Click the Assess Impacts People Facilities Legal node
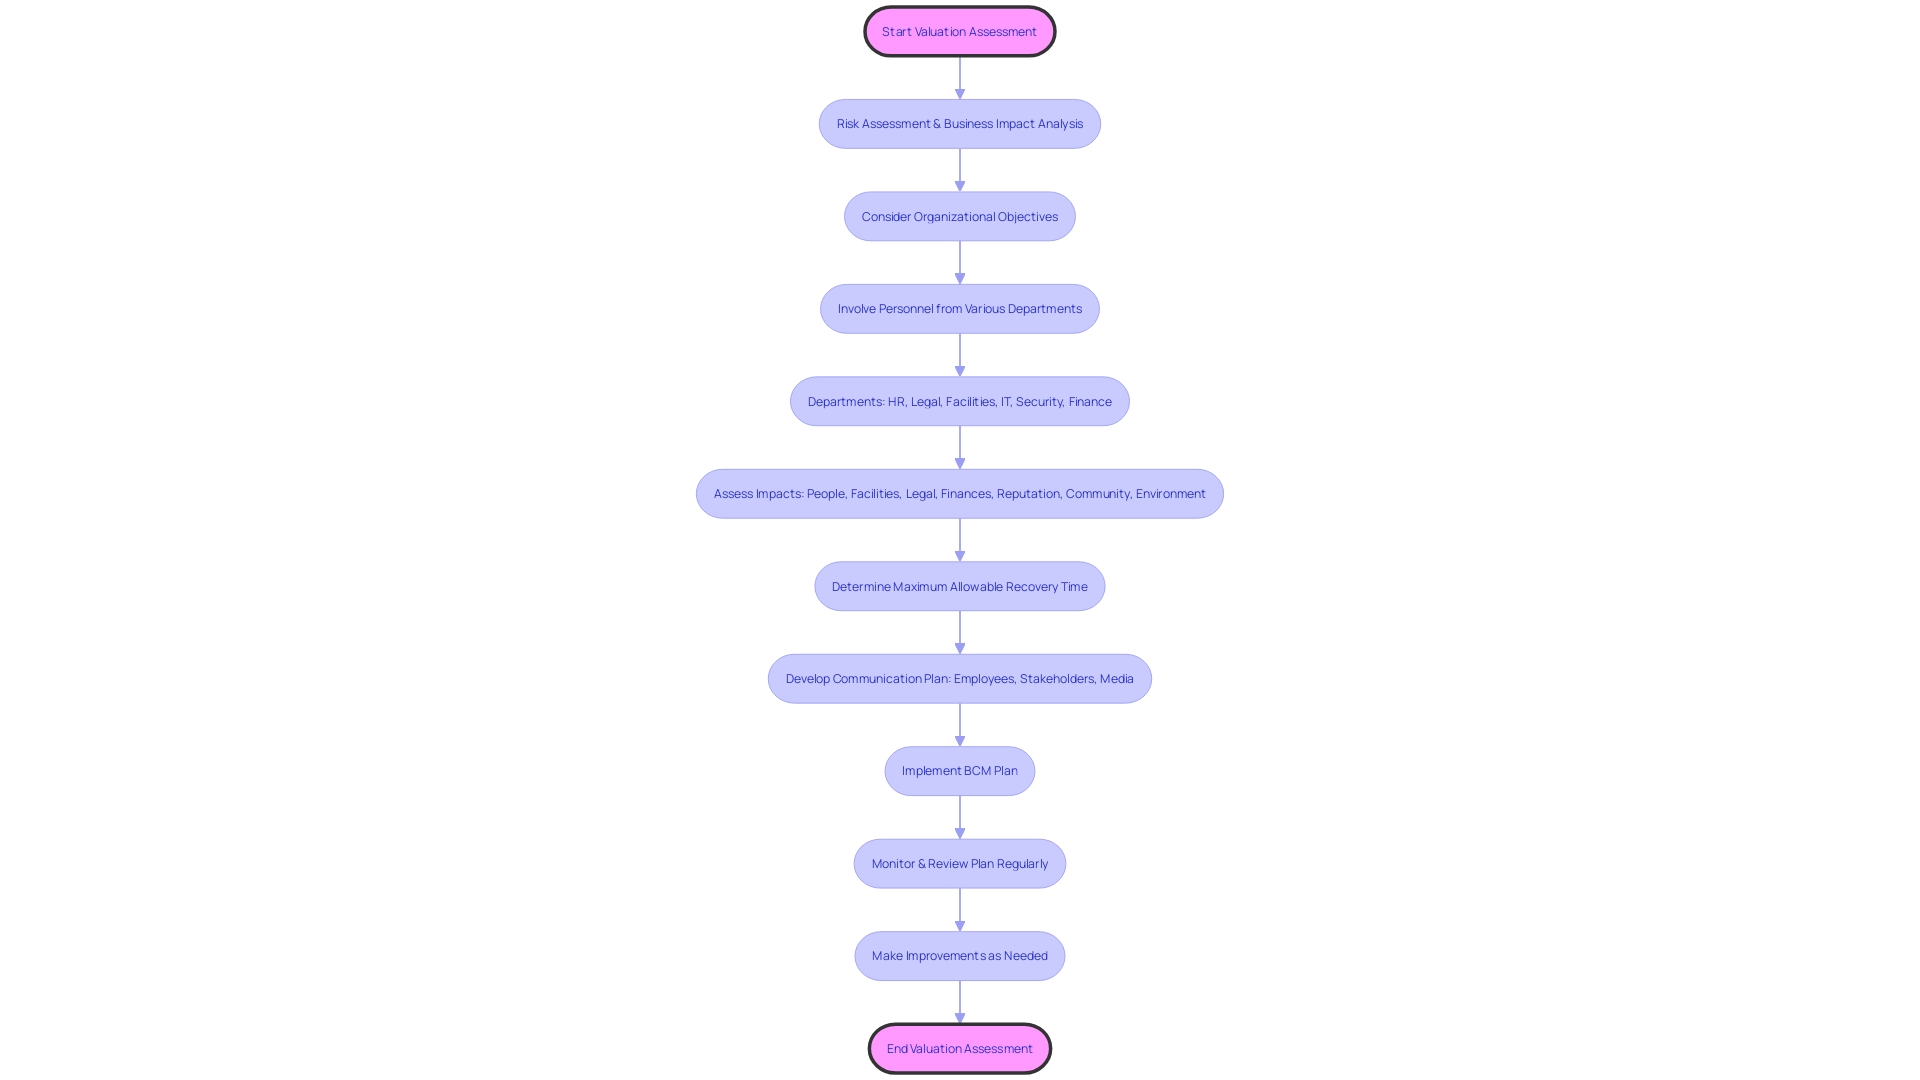This screenshot has height=1080, width=1920. click(959, 492)
